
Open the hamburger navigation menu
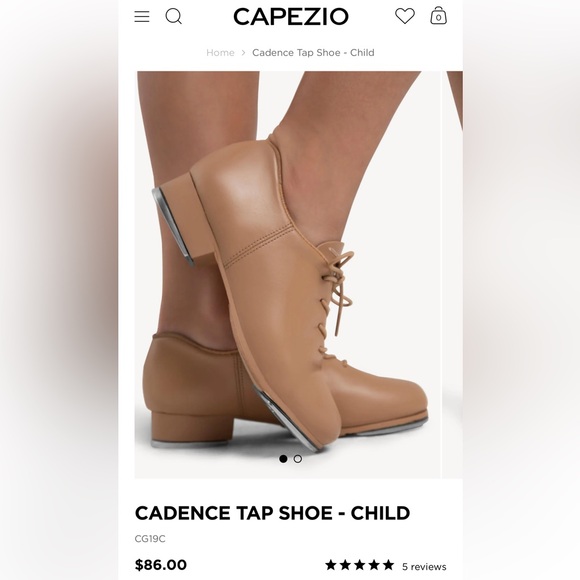(142, 16)
